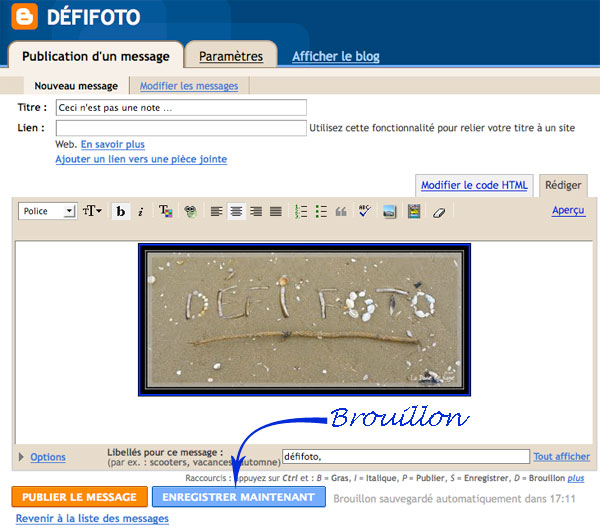
Task: Click the add video icon
Action: (x=414, y=211)
